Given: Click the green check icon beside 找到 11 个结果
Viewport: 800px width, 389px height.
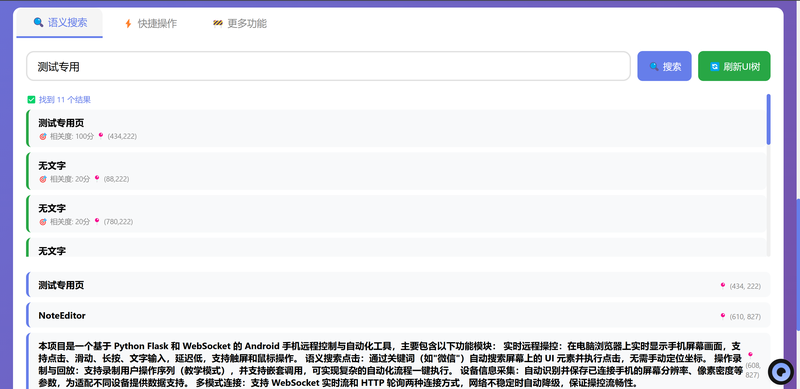Looking at the screenshot, I should pos(31,100).
